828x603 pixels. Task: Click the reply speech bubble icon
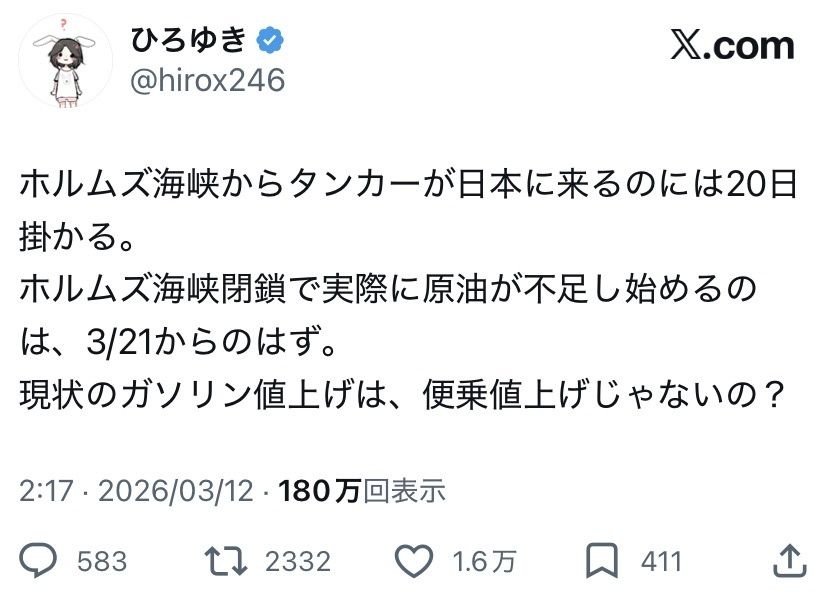pyautogui.click(x=38, y=560)
